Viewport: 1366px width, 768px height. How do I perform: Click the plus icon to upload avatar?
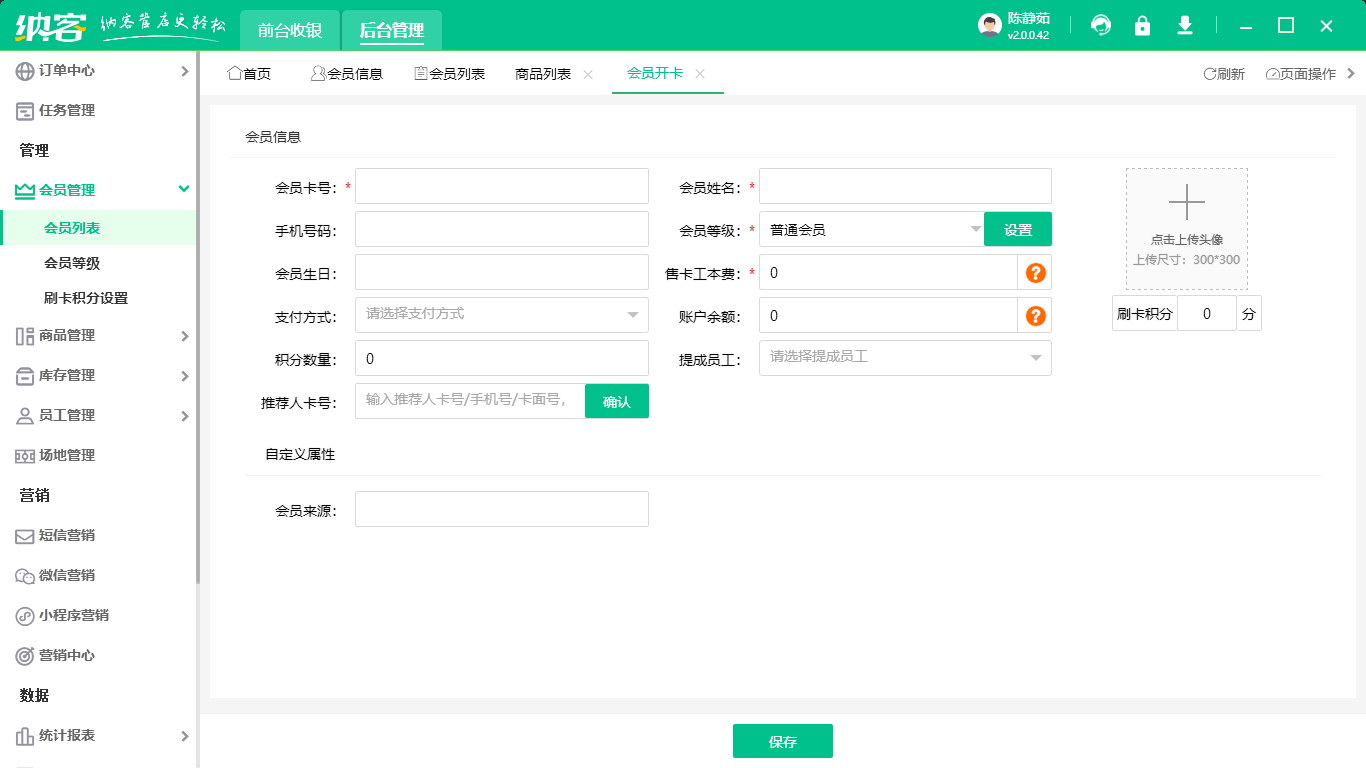point(1187,202)
